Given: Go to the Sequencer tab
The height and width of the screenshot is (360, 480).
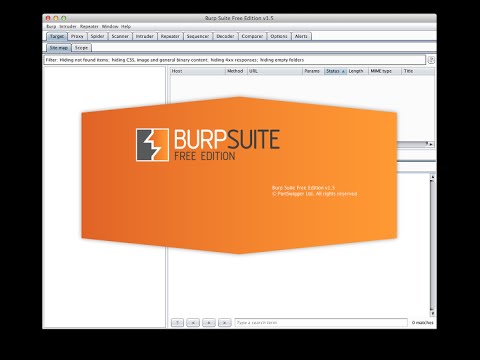Looking at the screenshot, I should 198,36.
